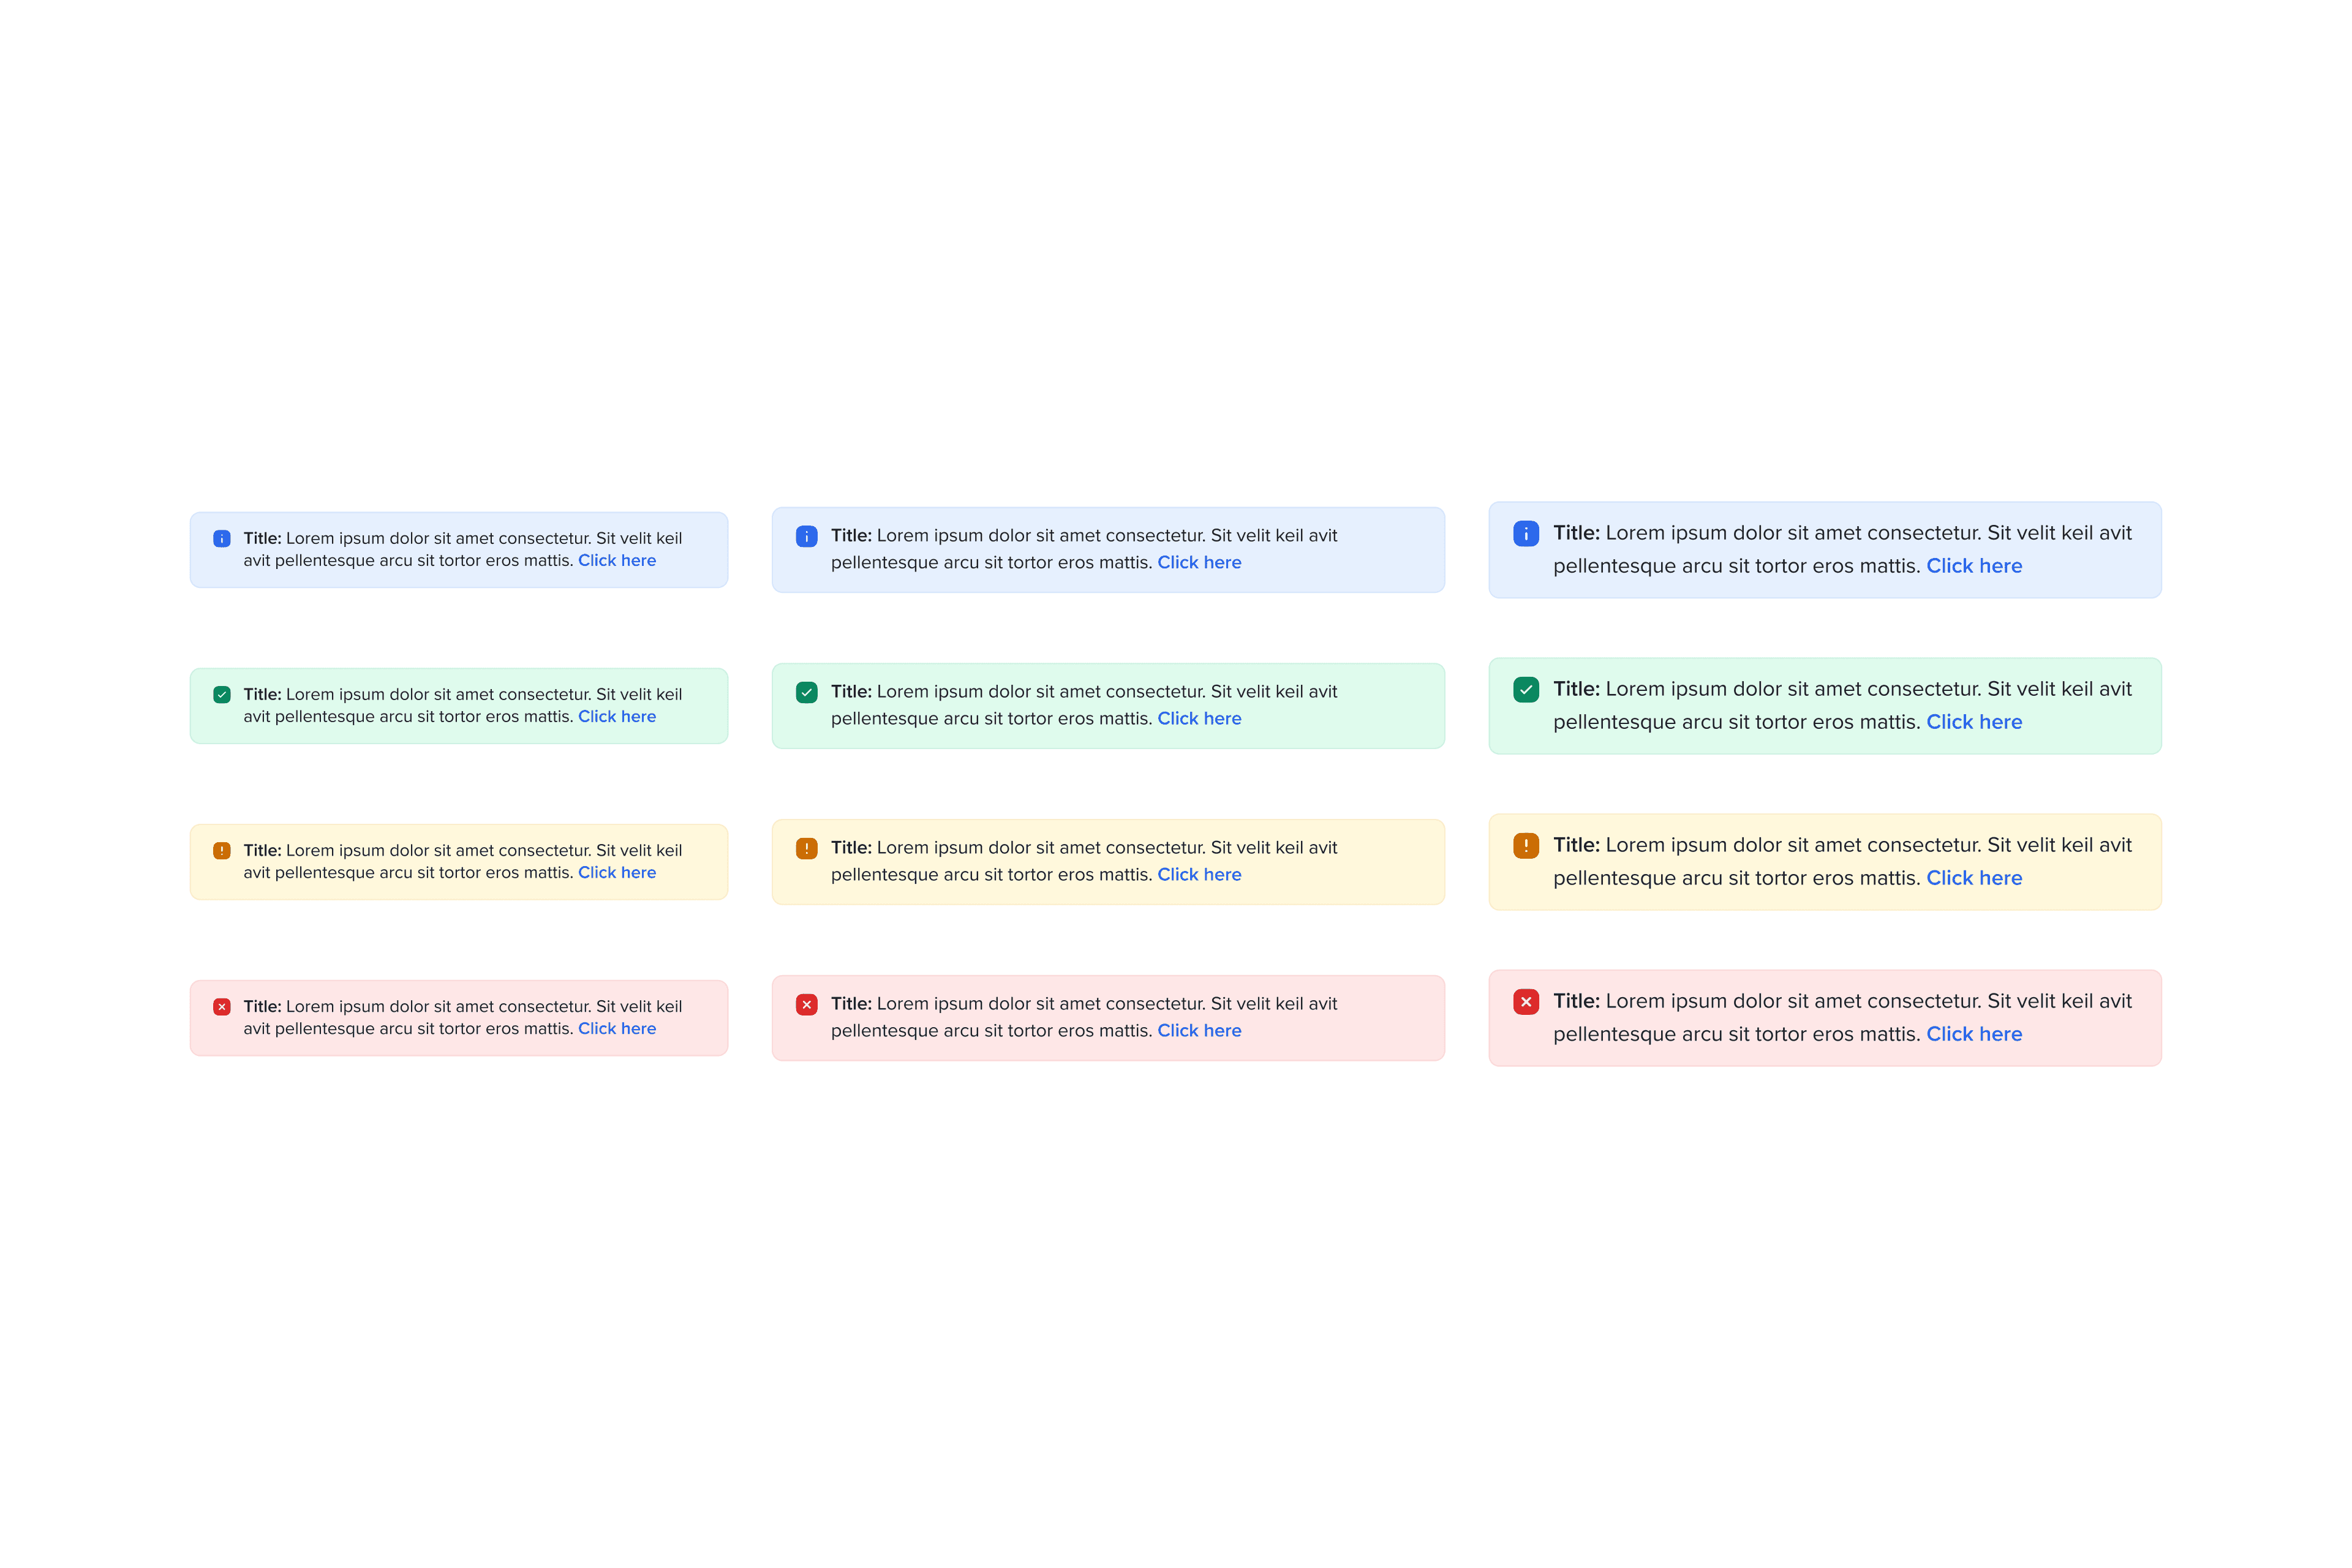Click the checkmark icon in the medium green alert

point(807,692)
